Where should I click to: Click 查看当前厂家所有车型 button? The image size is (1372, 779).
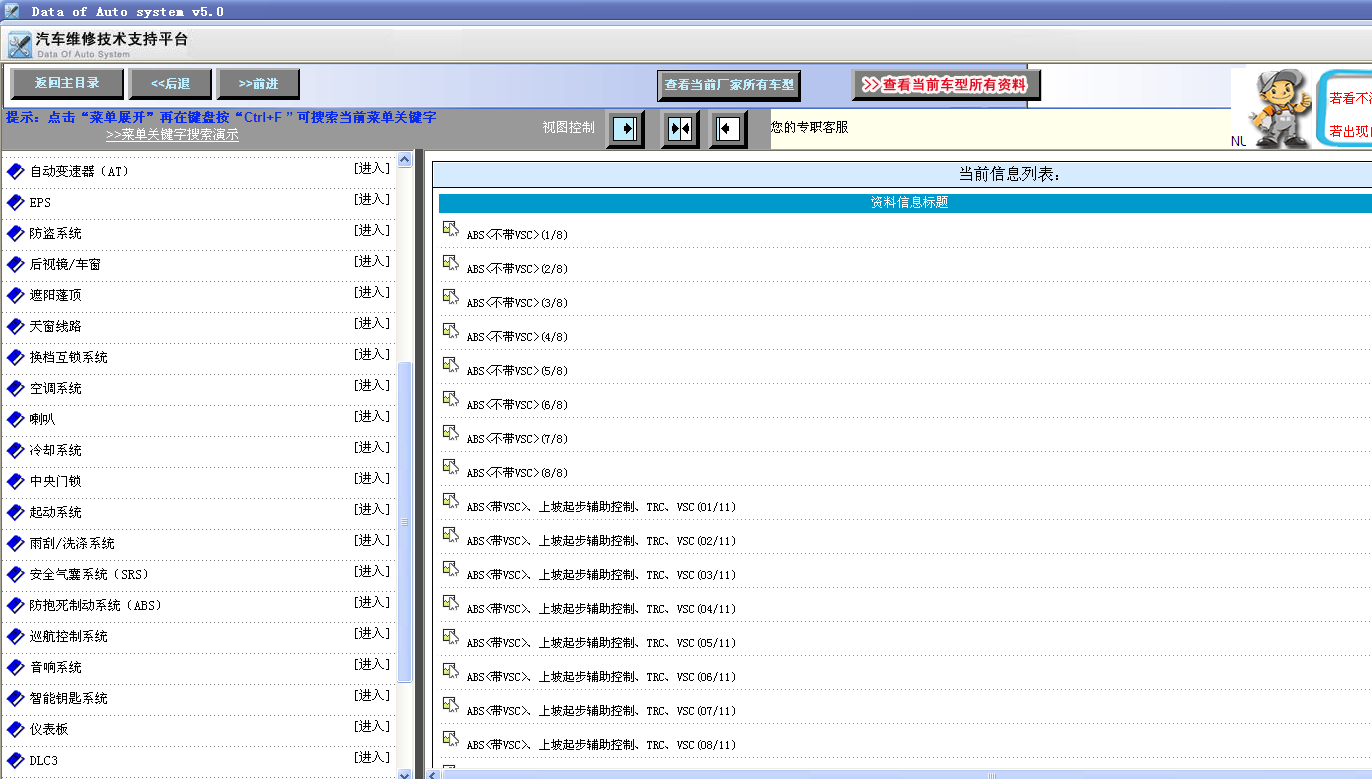[729, 85]
